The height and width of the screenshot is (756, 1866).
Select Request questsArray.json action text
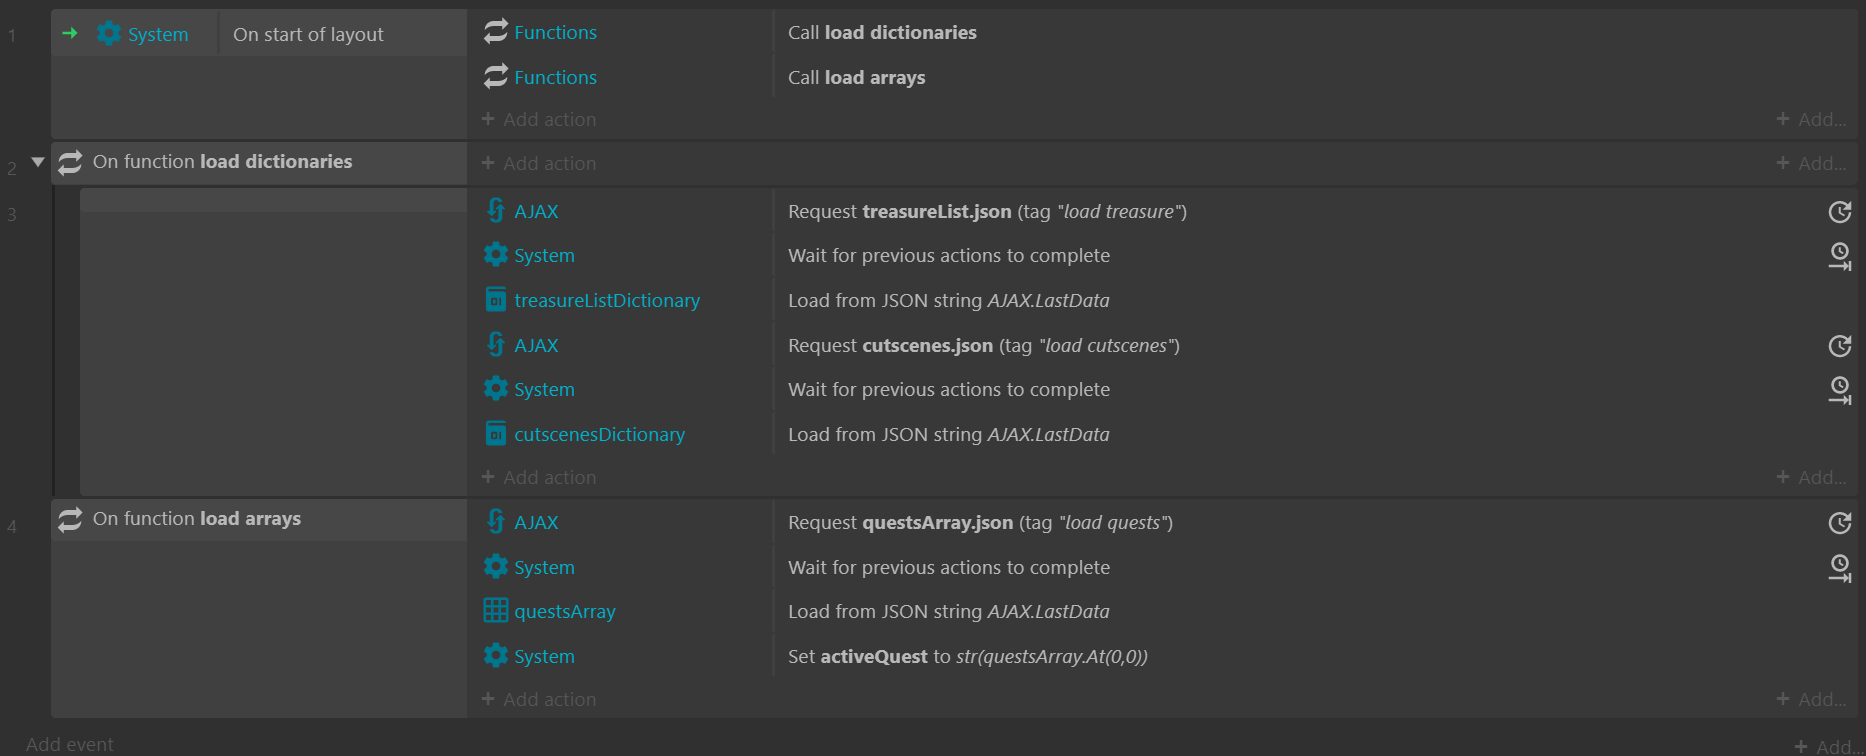click(980, 522)
